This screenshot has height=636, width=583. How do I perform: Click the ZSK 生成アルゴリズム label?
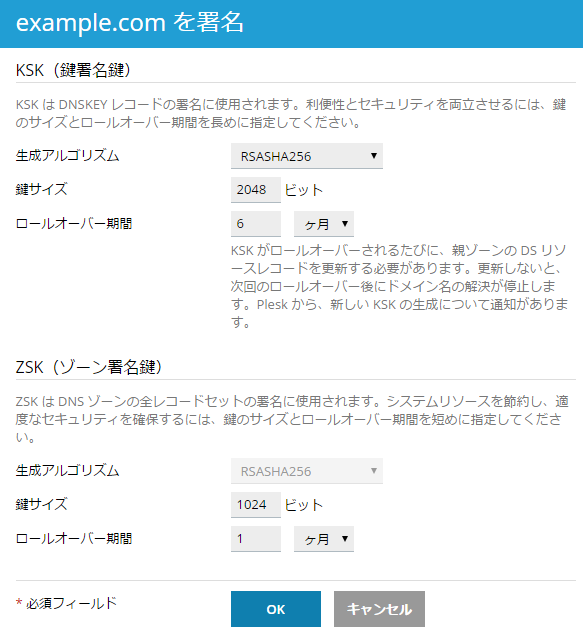point(67,471)
